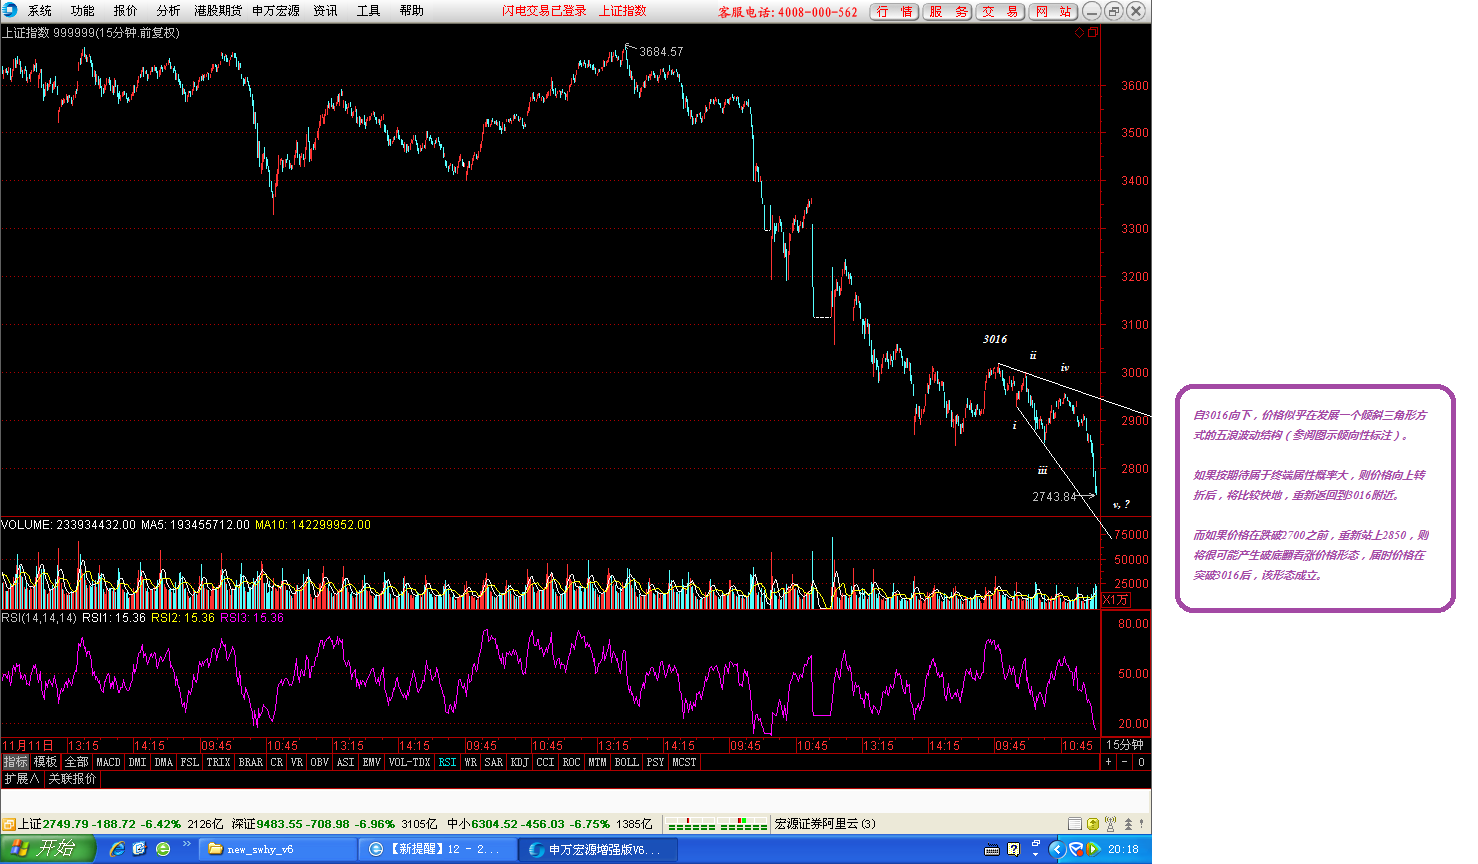The image size is (1478, 864).
Task: Open the 分析 menu
Action: 168,11
